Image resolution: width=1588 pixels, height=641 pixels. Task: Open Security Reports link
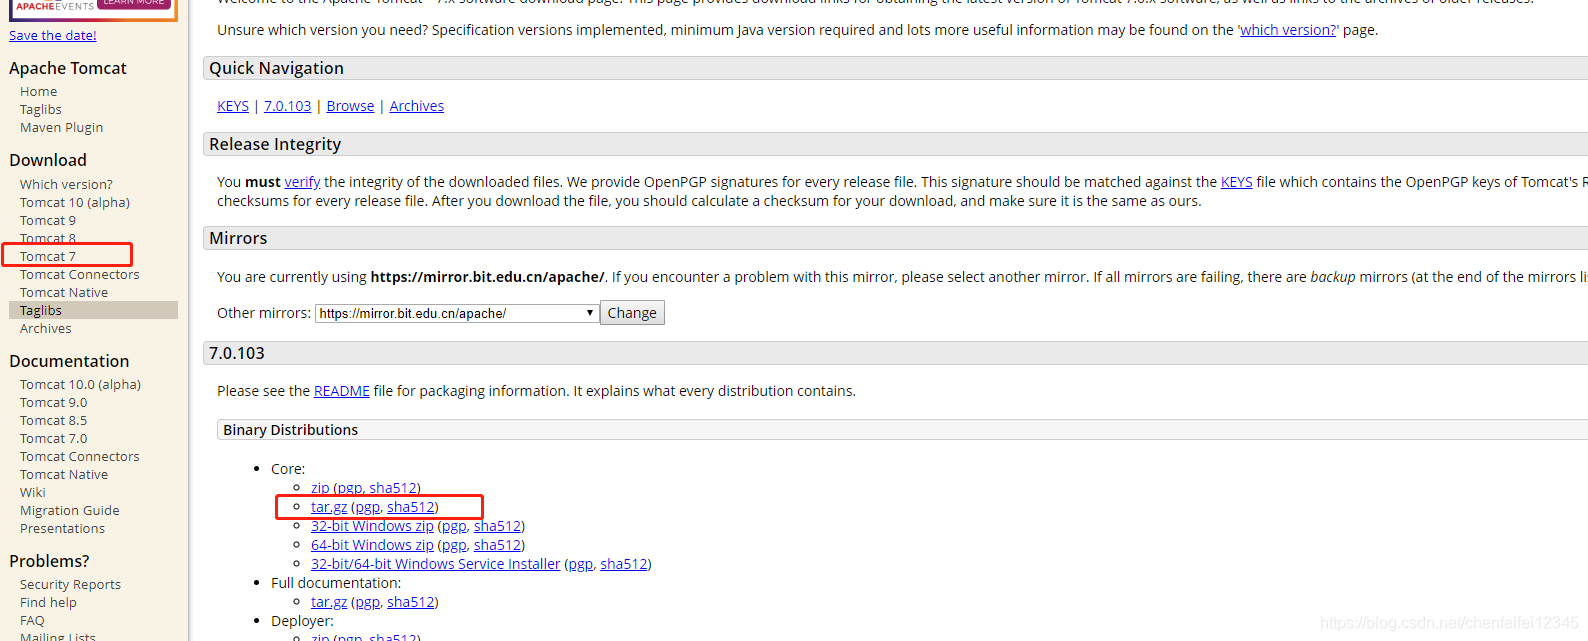[70, 584]
